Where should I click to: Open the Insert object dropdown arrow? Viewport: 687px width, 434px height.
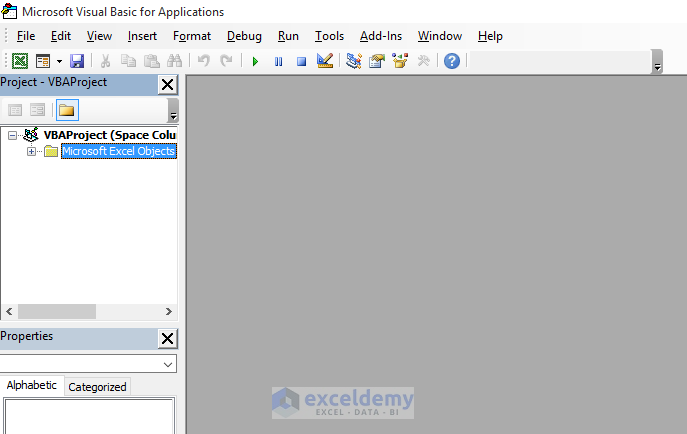(x=59, y=61)
